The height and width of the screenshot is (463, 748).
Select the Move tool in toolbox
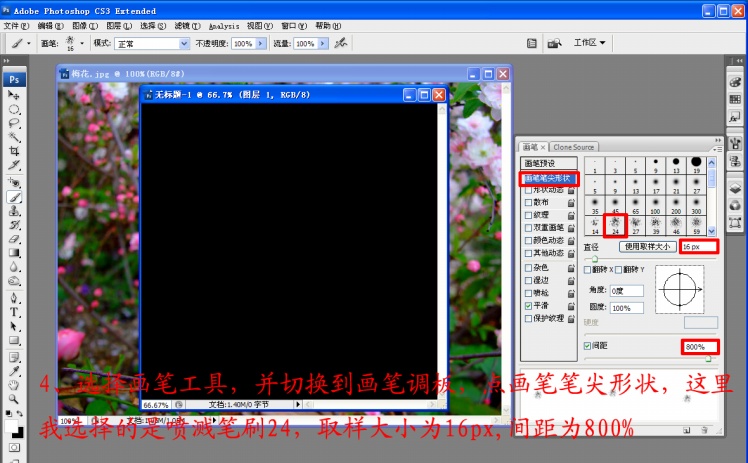click(x=15, y=95)
